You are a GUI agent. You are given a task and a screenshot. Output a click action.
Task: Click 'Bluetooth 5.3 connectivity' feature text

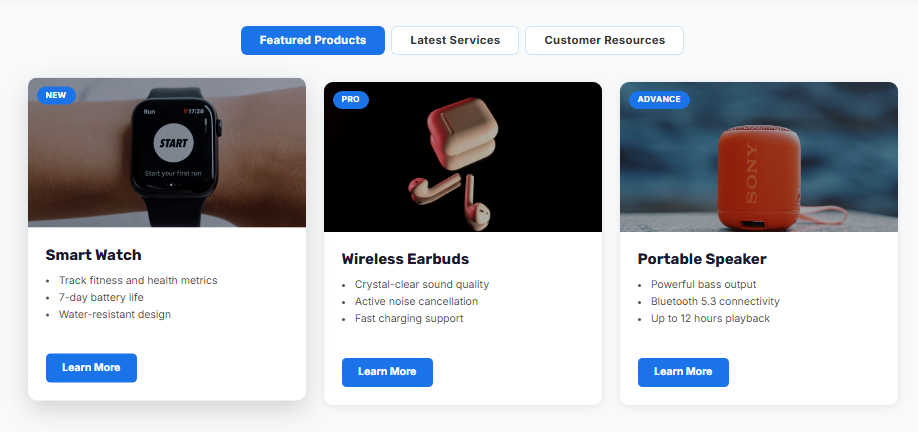[x=715, y=301]
